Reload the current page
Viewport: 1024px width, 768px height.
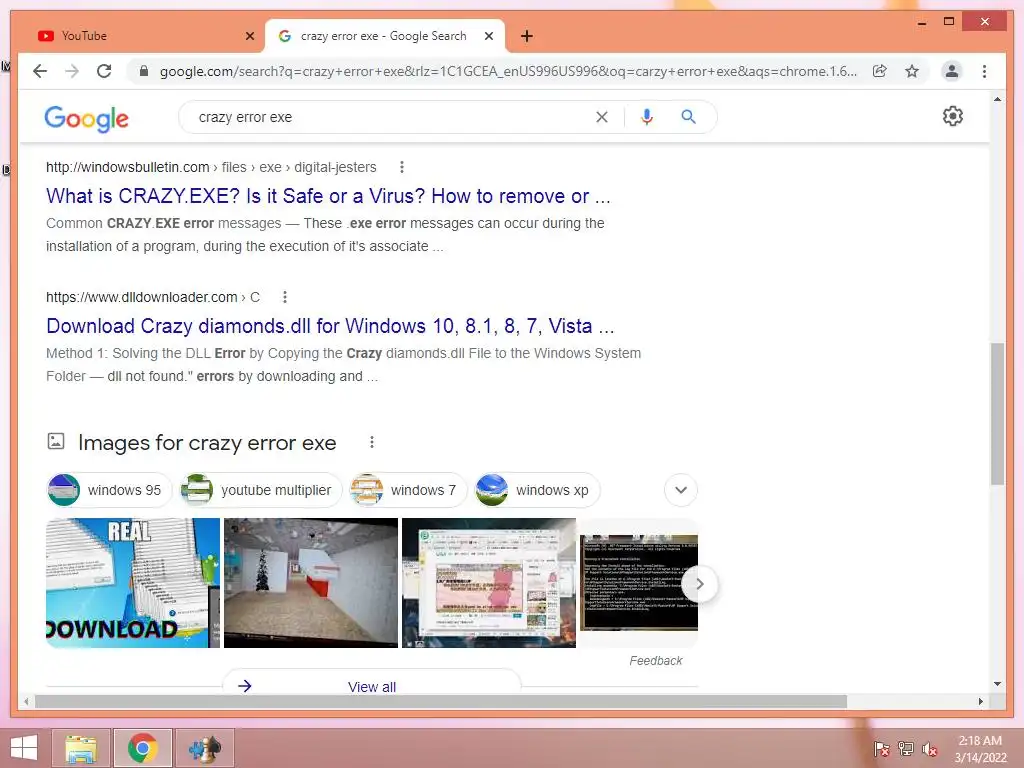point(104,71)
